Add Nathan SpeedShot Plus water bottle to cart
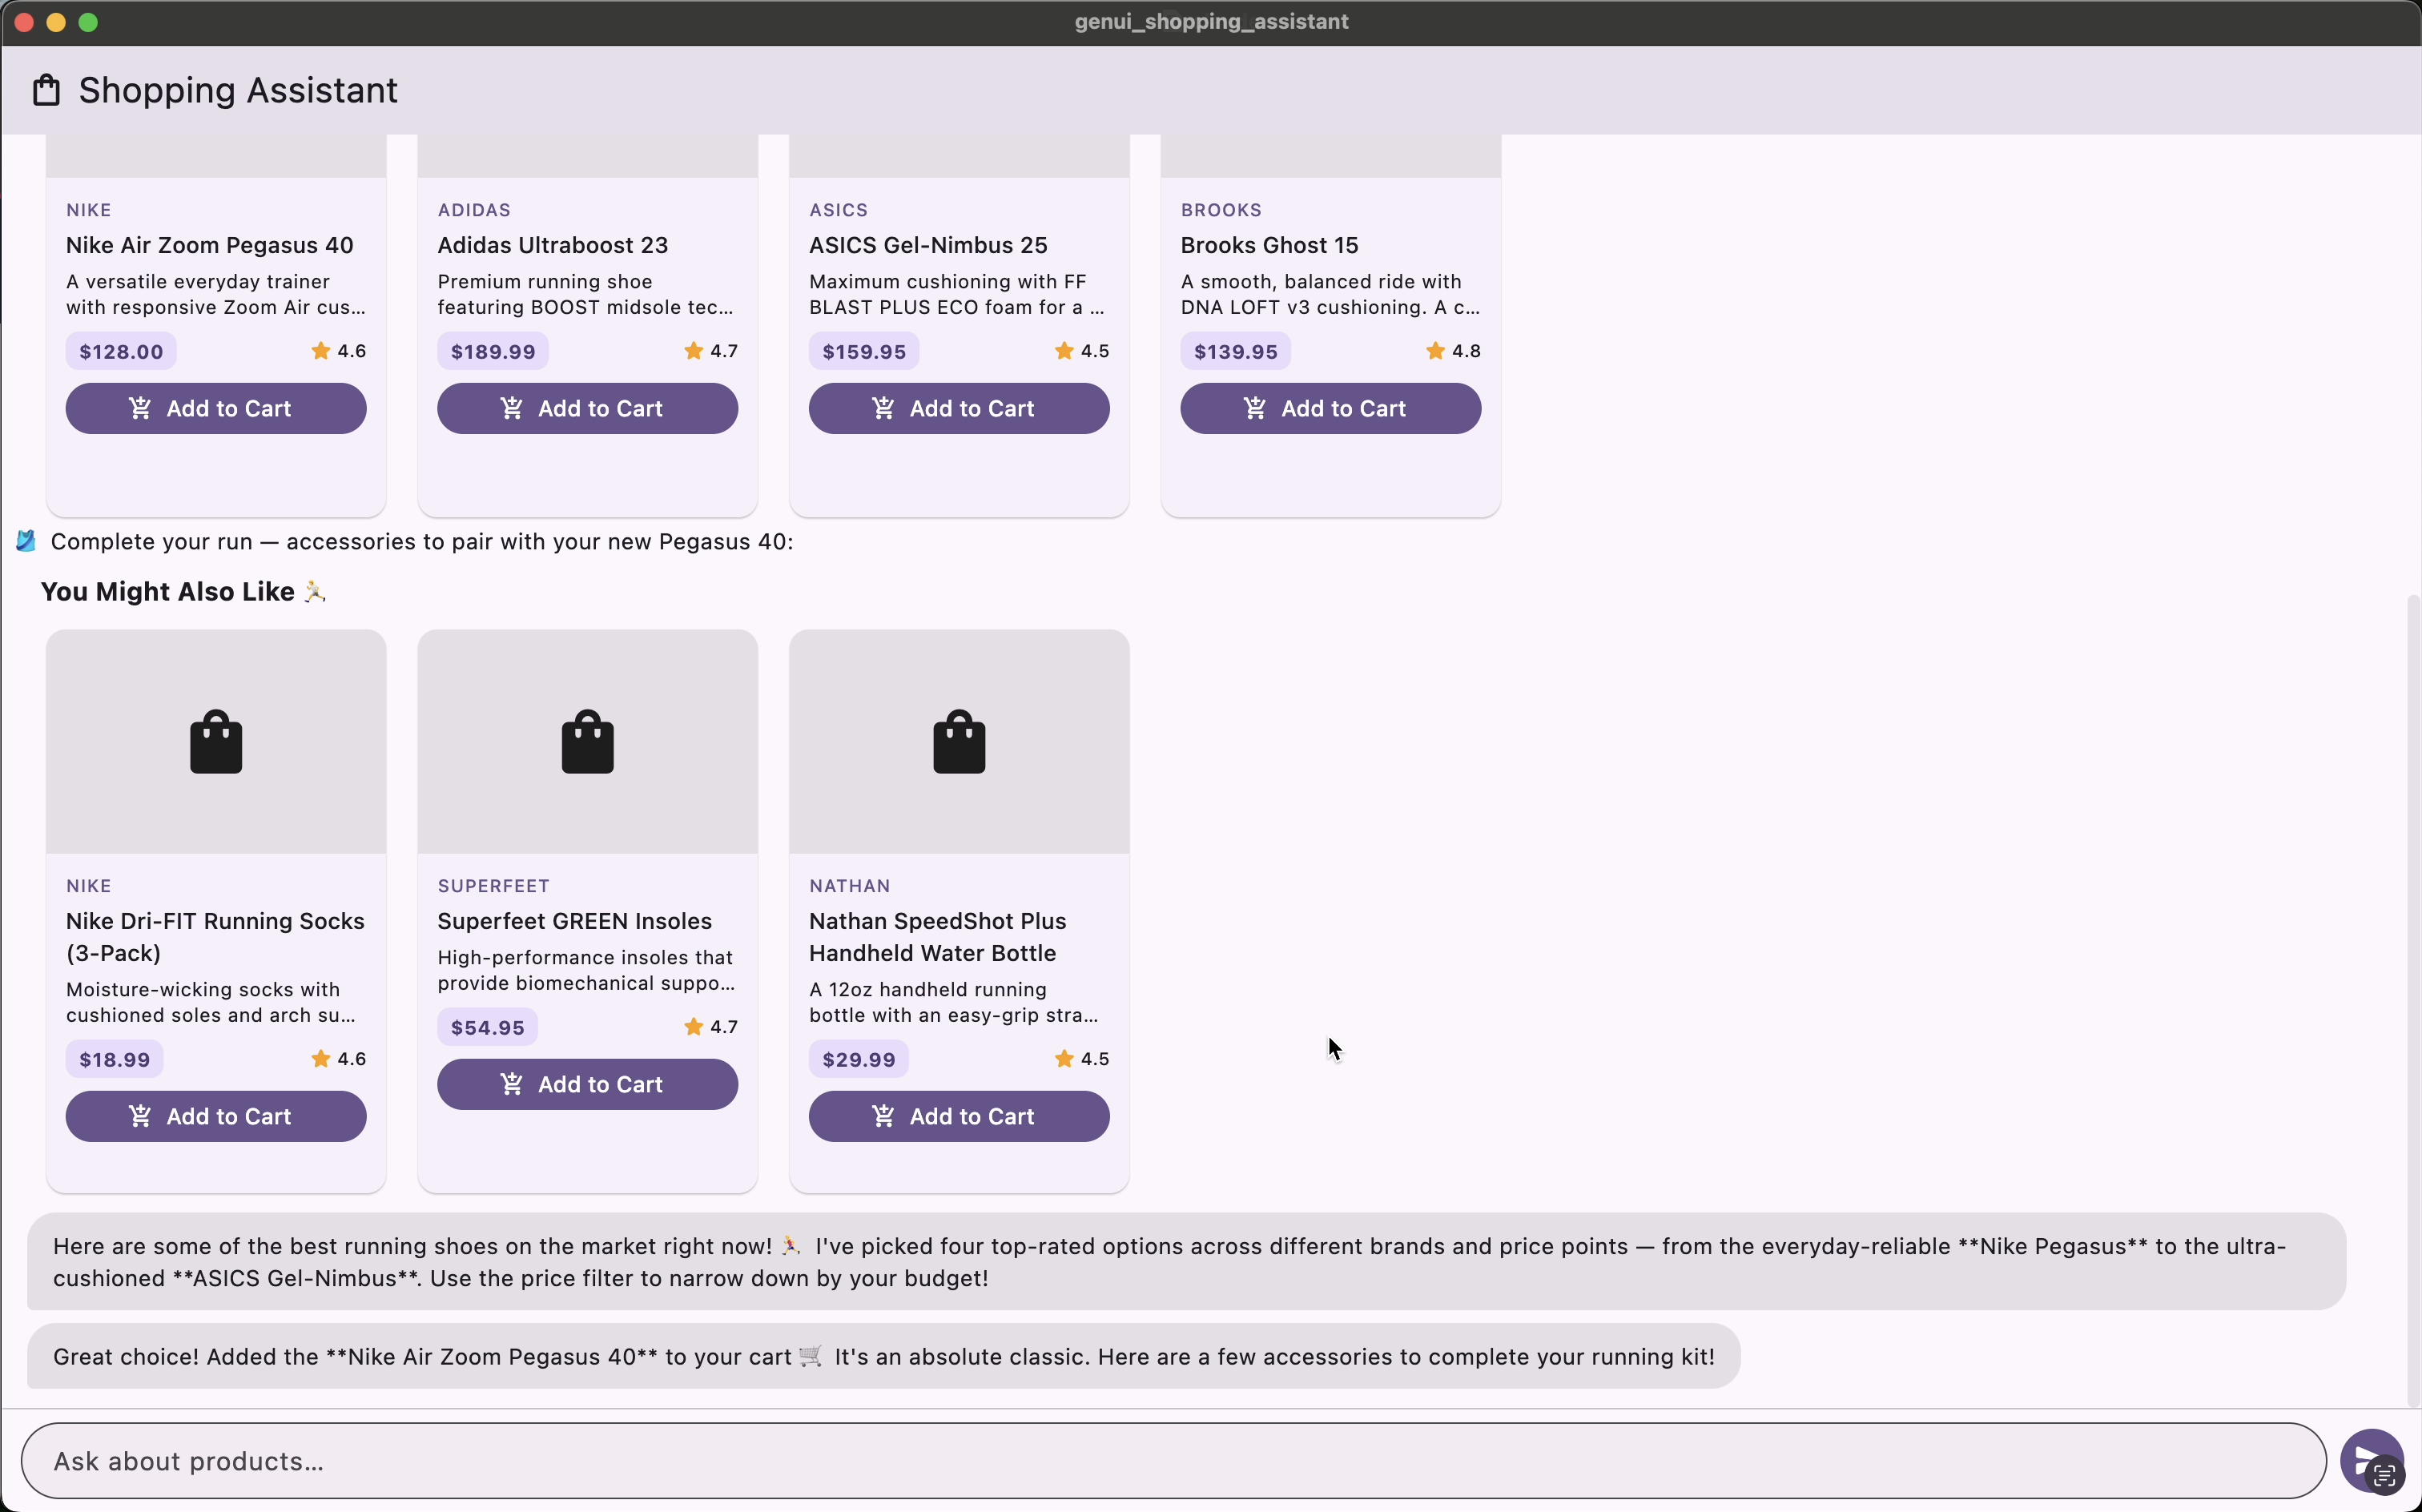Viewport: 2422px width, 1512px height. [959, 1117]
